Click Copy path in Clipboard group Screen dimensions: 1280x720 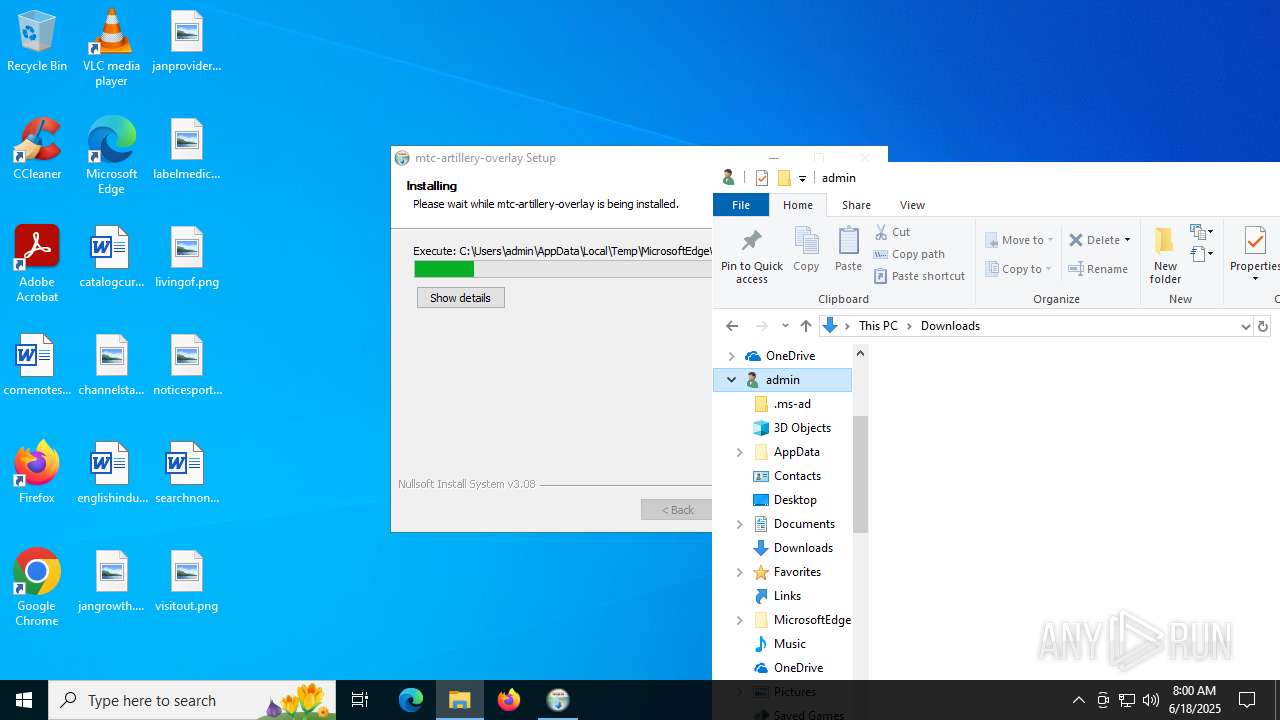[x=910, y=254]
